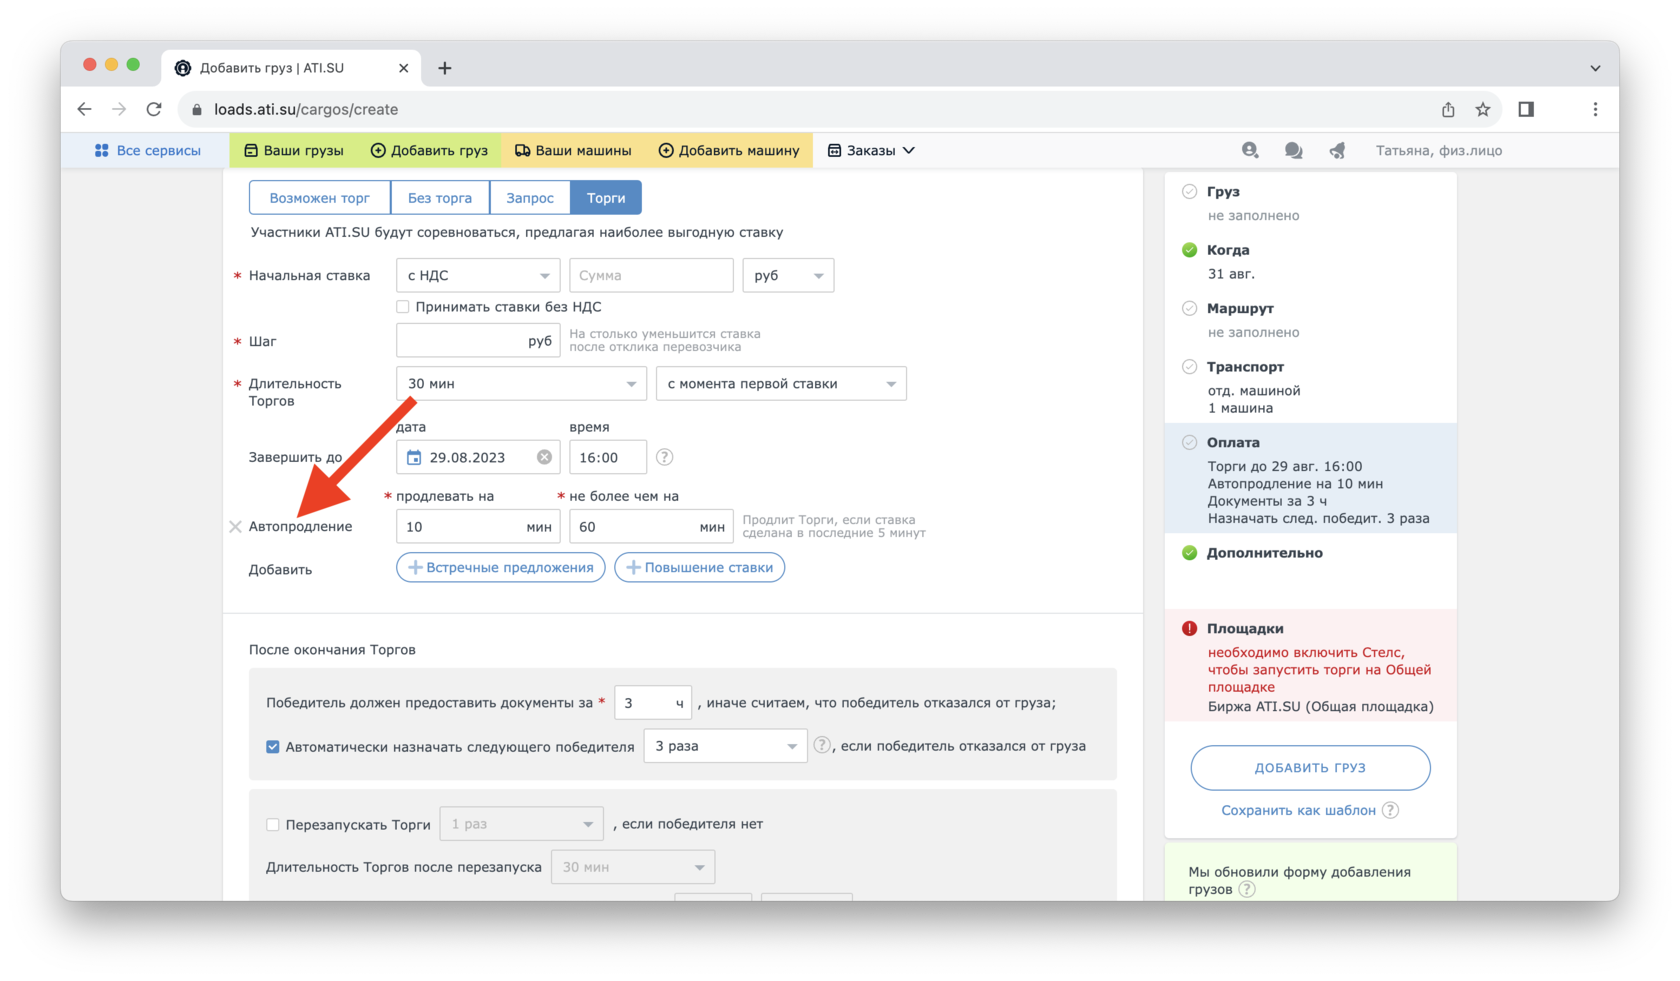The image size is (1680, 981).
Task: Click the calendar icon in date field
Action: point(414,457)
